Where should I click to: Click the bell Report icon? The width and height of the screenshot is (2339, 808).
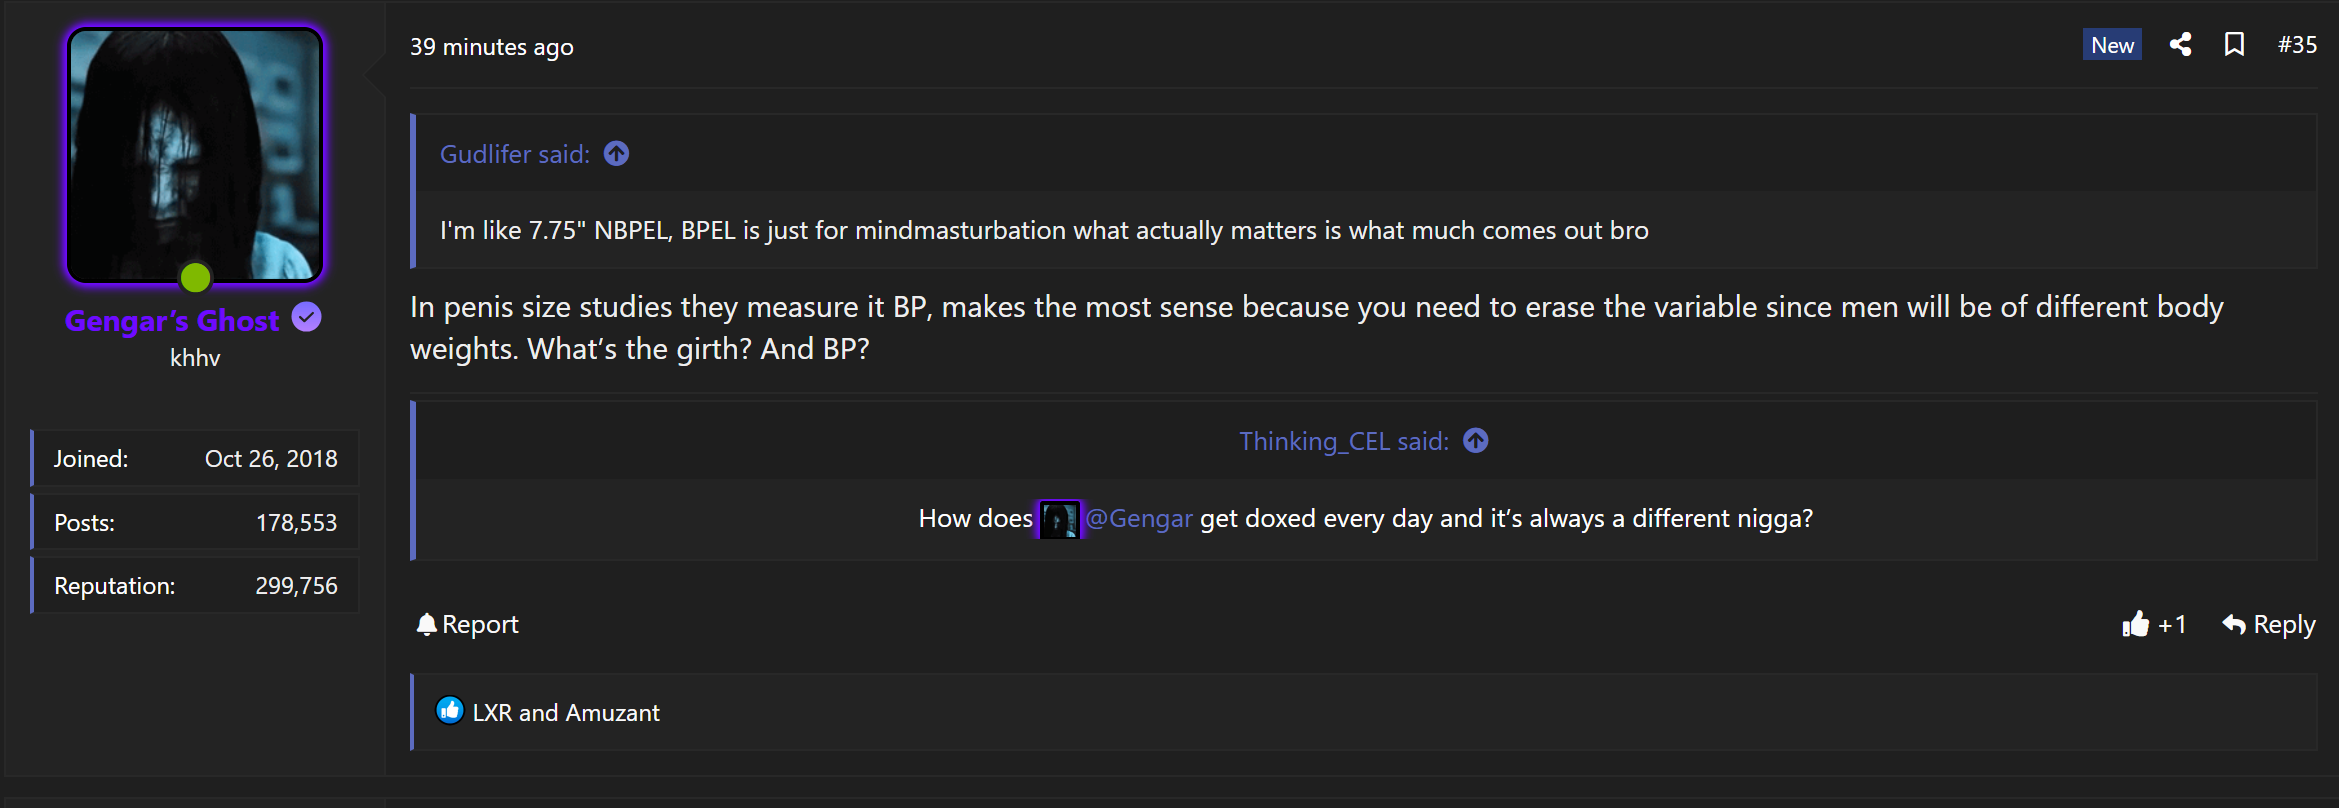[x=427, y=625]
